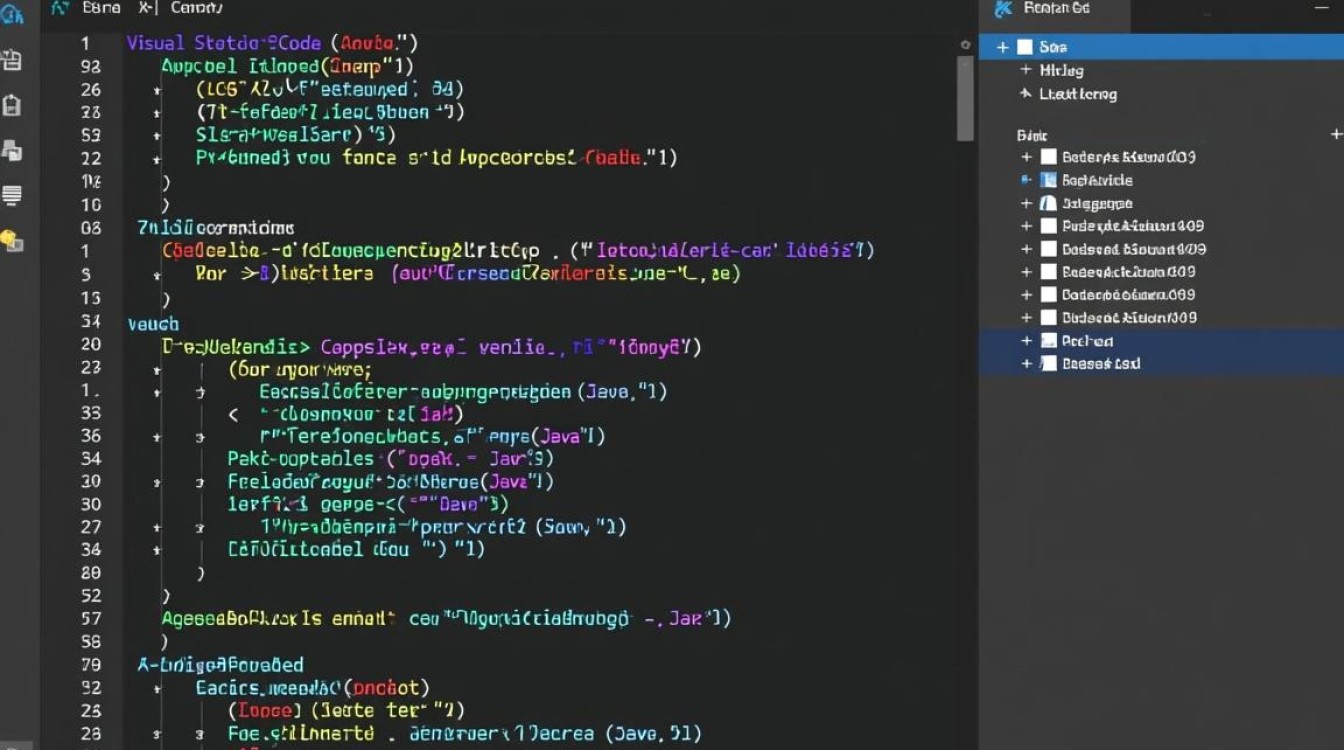This screenshot has width=1344, height=750.
Task: Expand the highlighted top row using its plus
Action: 1002,47
